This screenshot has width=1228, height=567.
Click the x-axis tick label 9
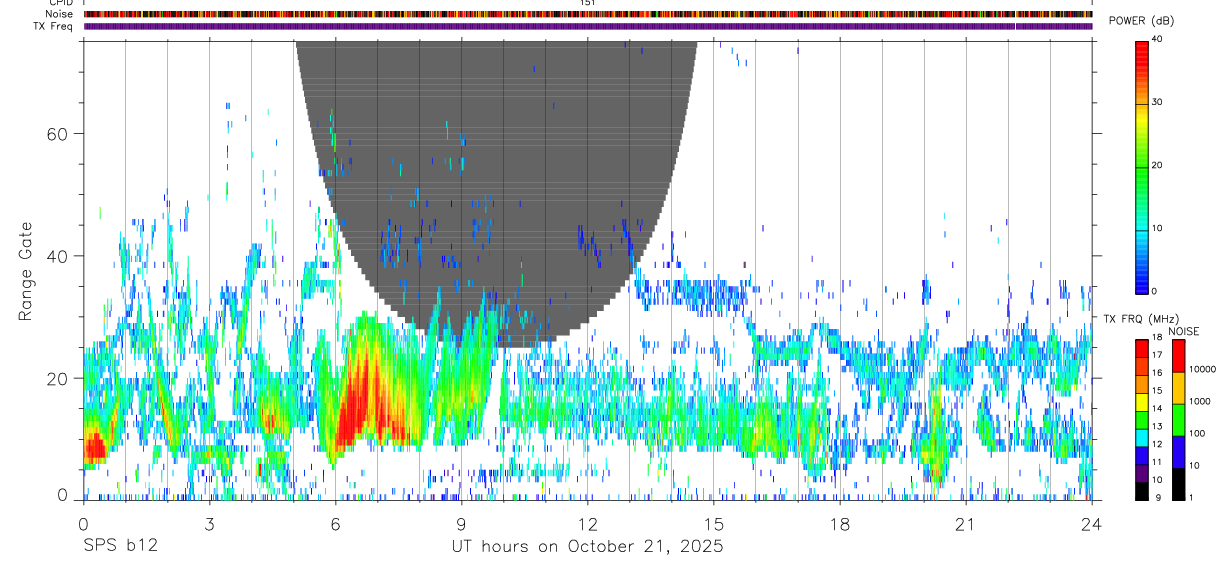click(461, 524)
